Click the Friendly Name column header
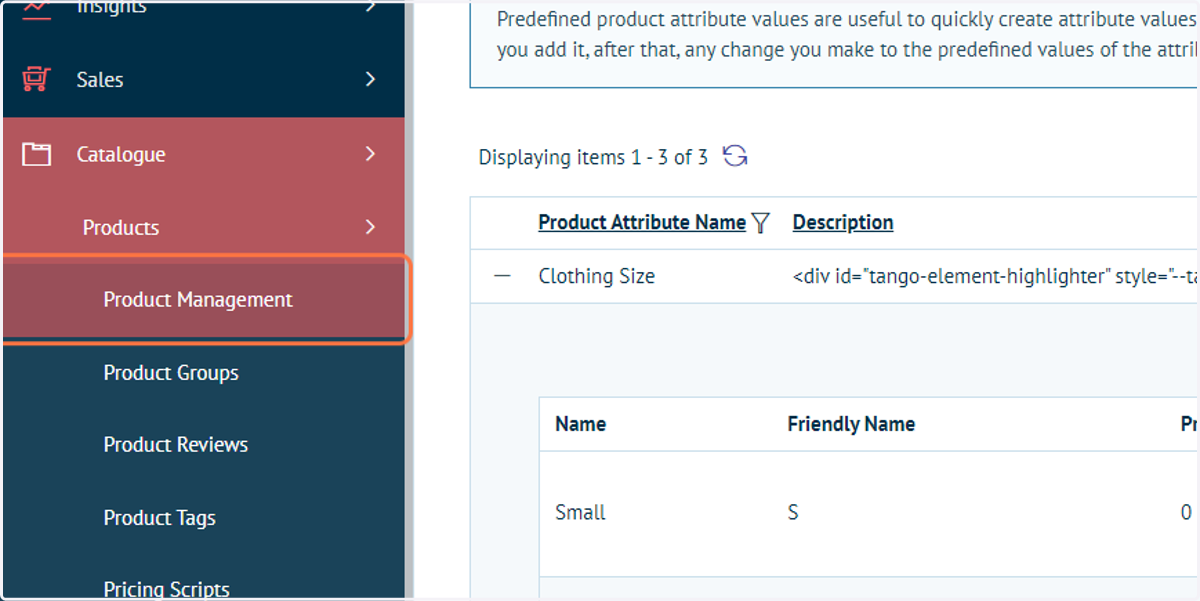 851,424
